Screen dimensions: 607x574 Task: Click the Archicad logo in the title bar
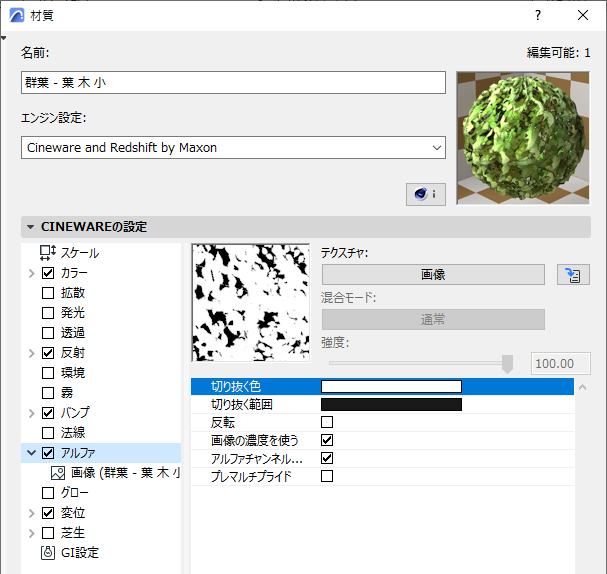coord(17,15)
